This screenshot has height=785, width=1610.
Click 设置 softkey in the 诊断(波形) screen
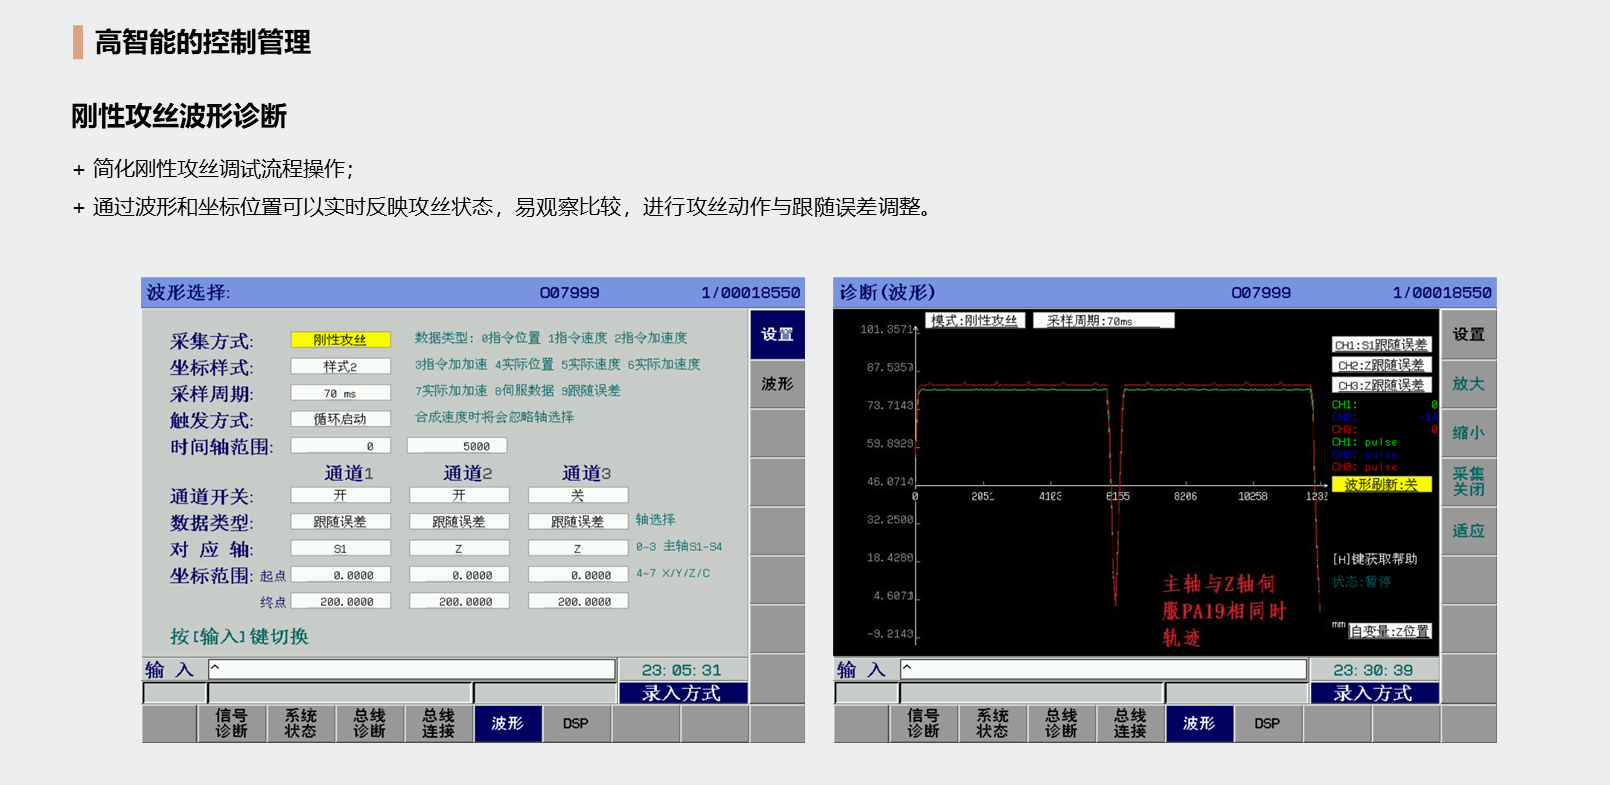tap(1468, 335)
